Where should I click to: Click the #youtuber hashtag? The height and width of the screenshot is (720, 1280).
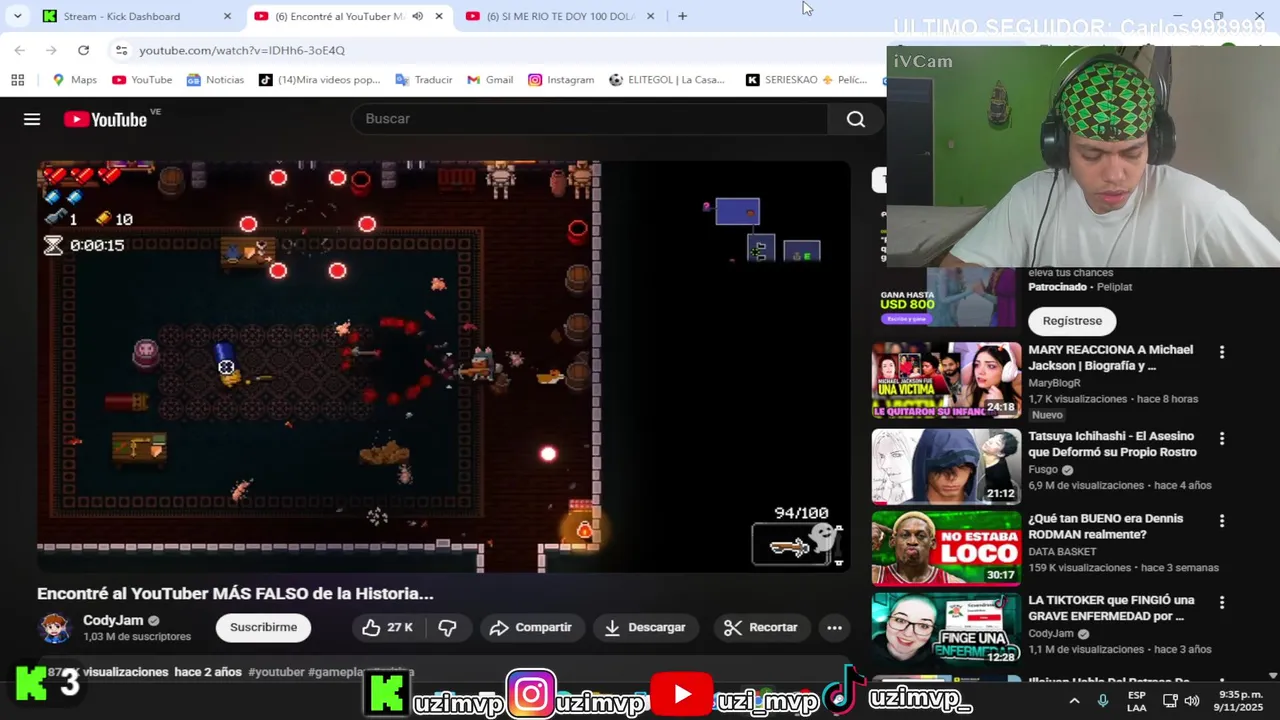(x=276, y=672)
